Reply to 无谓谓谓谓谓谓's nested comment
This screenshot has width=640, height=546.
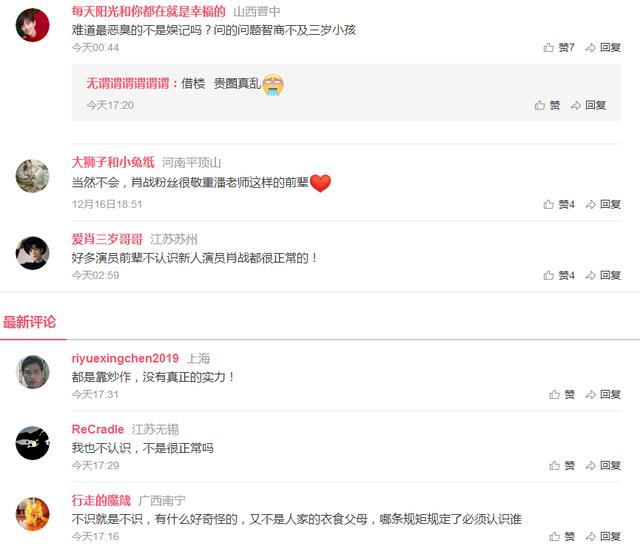click(x=588, y=105)
